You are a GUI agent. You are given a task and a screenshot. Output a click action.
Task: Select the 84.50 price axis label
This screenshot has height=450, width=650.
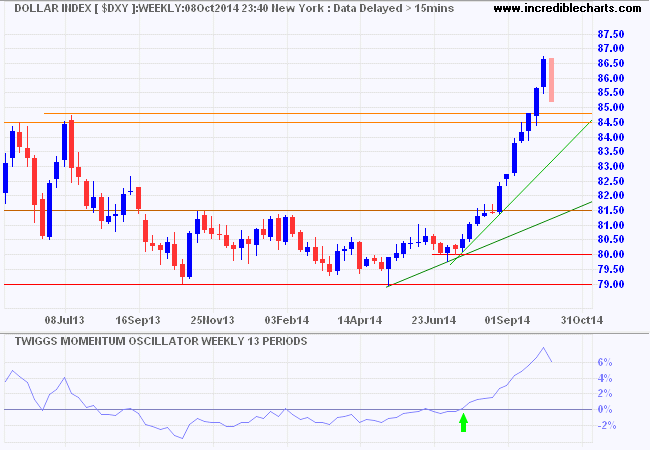tap(611, 122)
